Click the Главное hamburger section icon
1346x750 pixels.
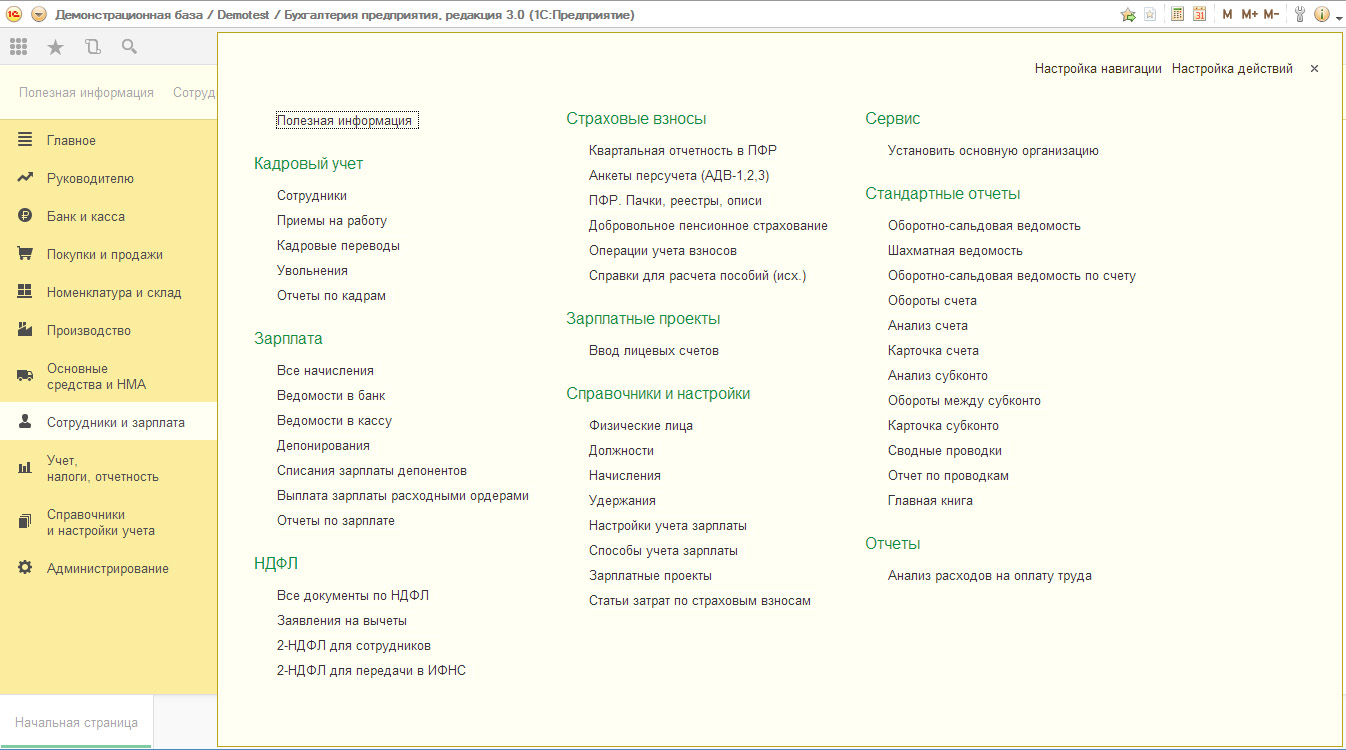(25, 140)
